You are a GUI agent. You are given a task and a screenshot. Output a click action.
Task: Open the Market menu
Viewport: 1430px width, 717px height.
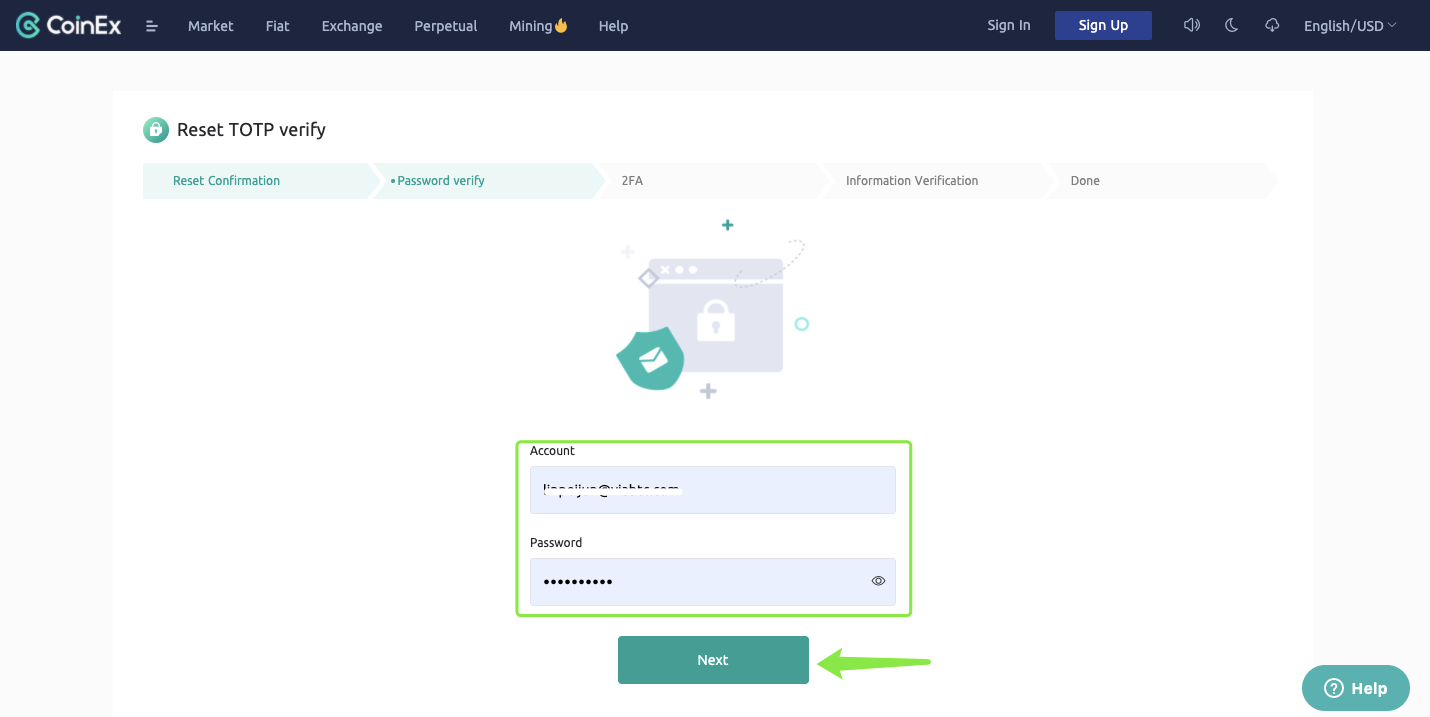210,26
